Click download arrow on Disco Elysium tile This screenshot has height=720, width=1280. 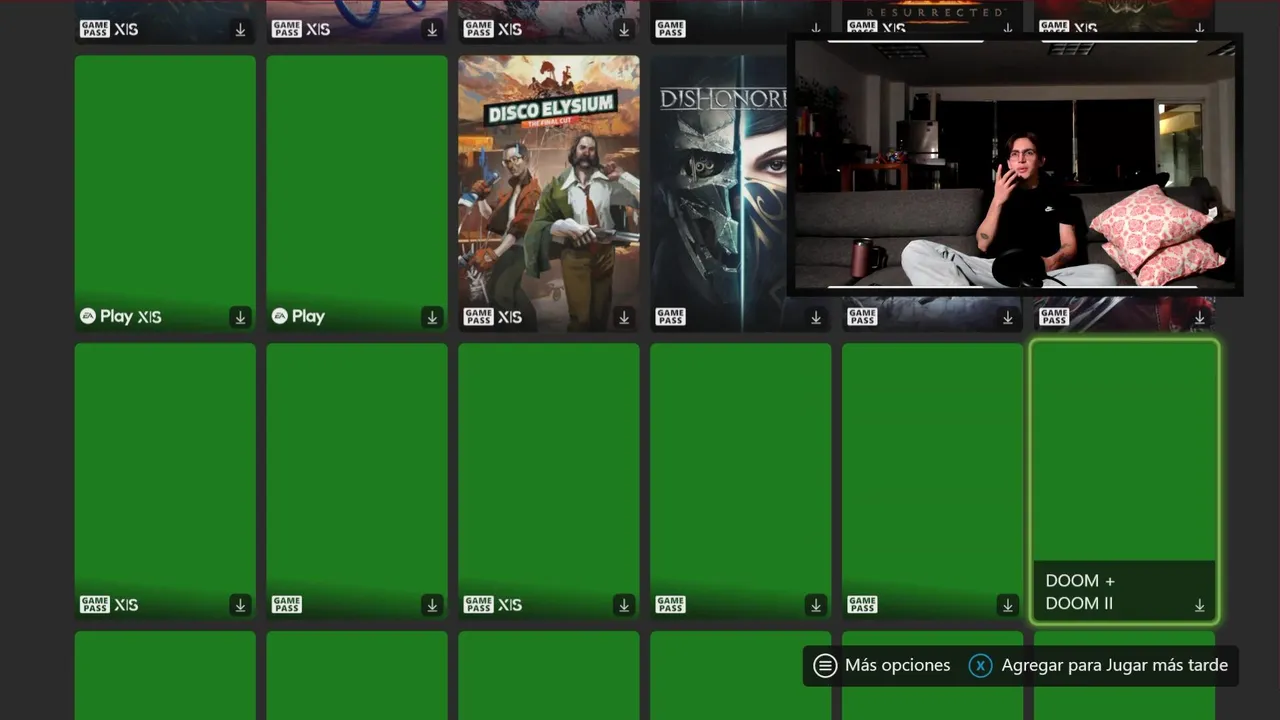click(x=624, y=317)
